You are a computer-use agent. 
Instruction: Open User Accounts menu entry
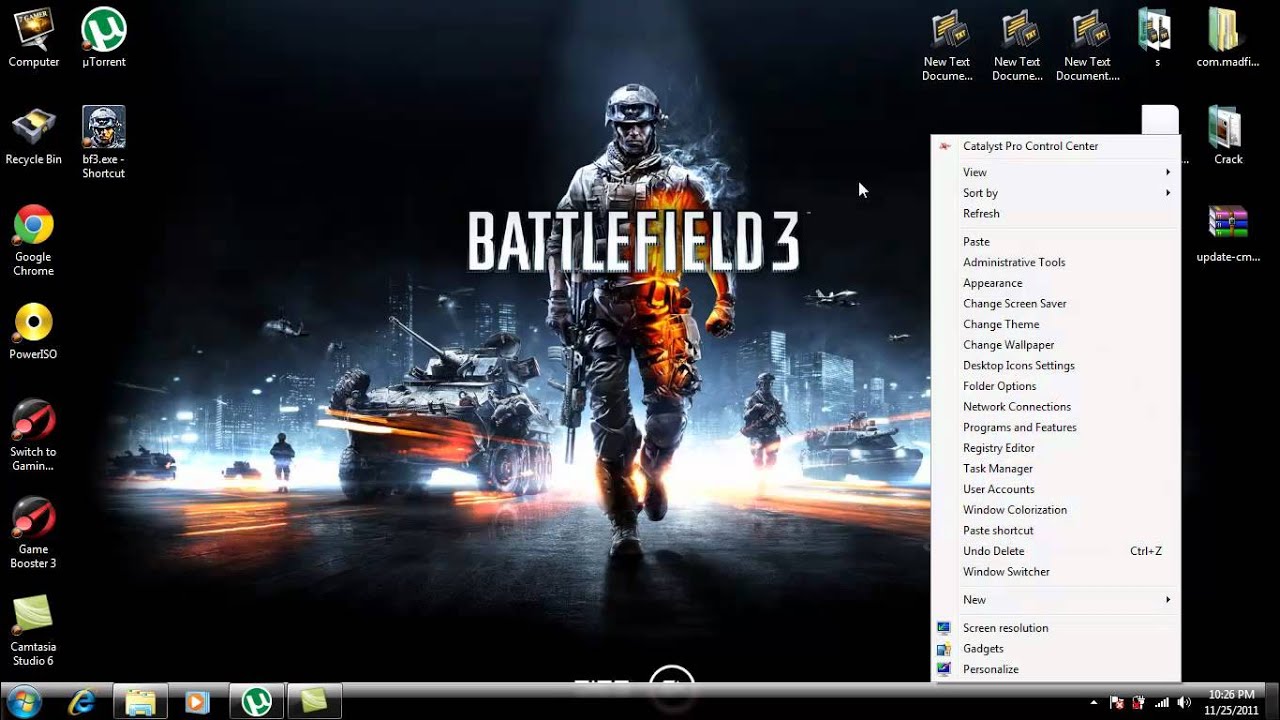[x=1055, y=489]
